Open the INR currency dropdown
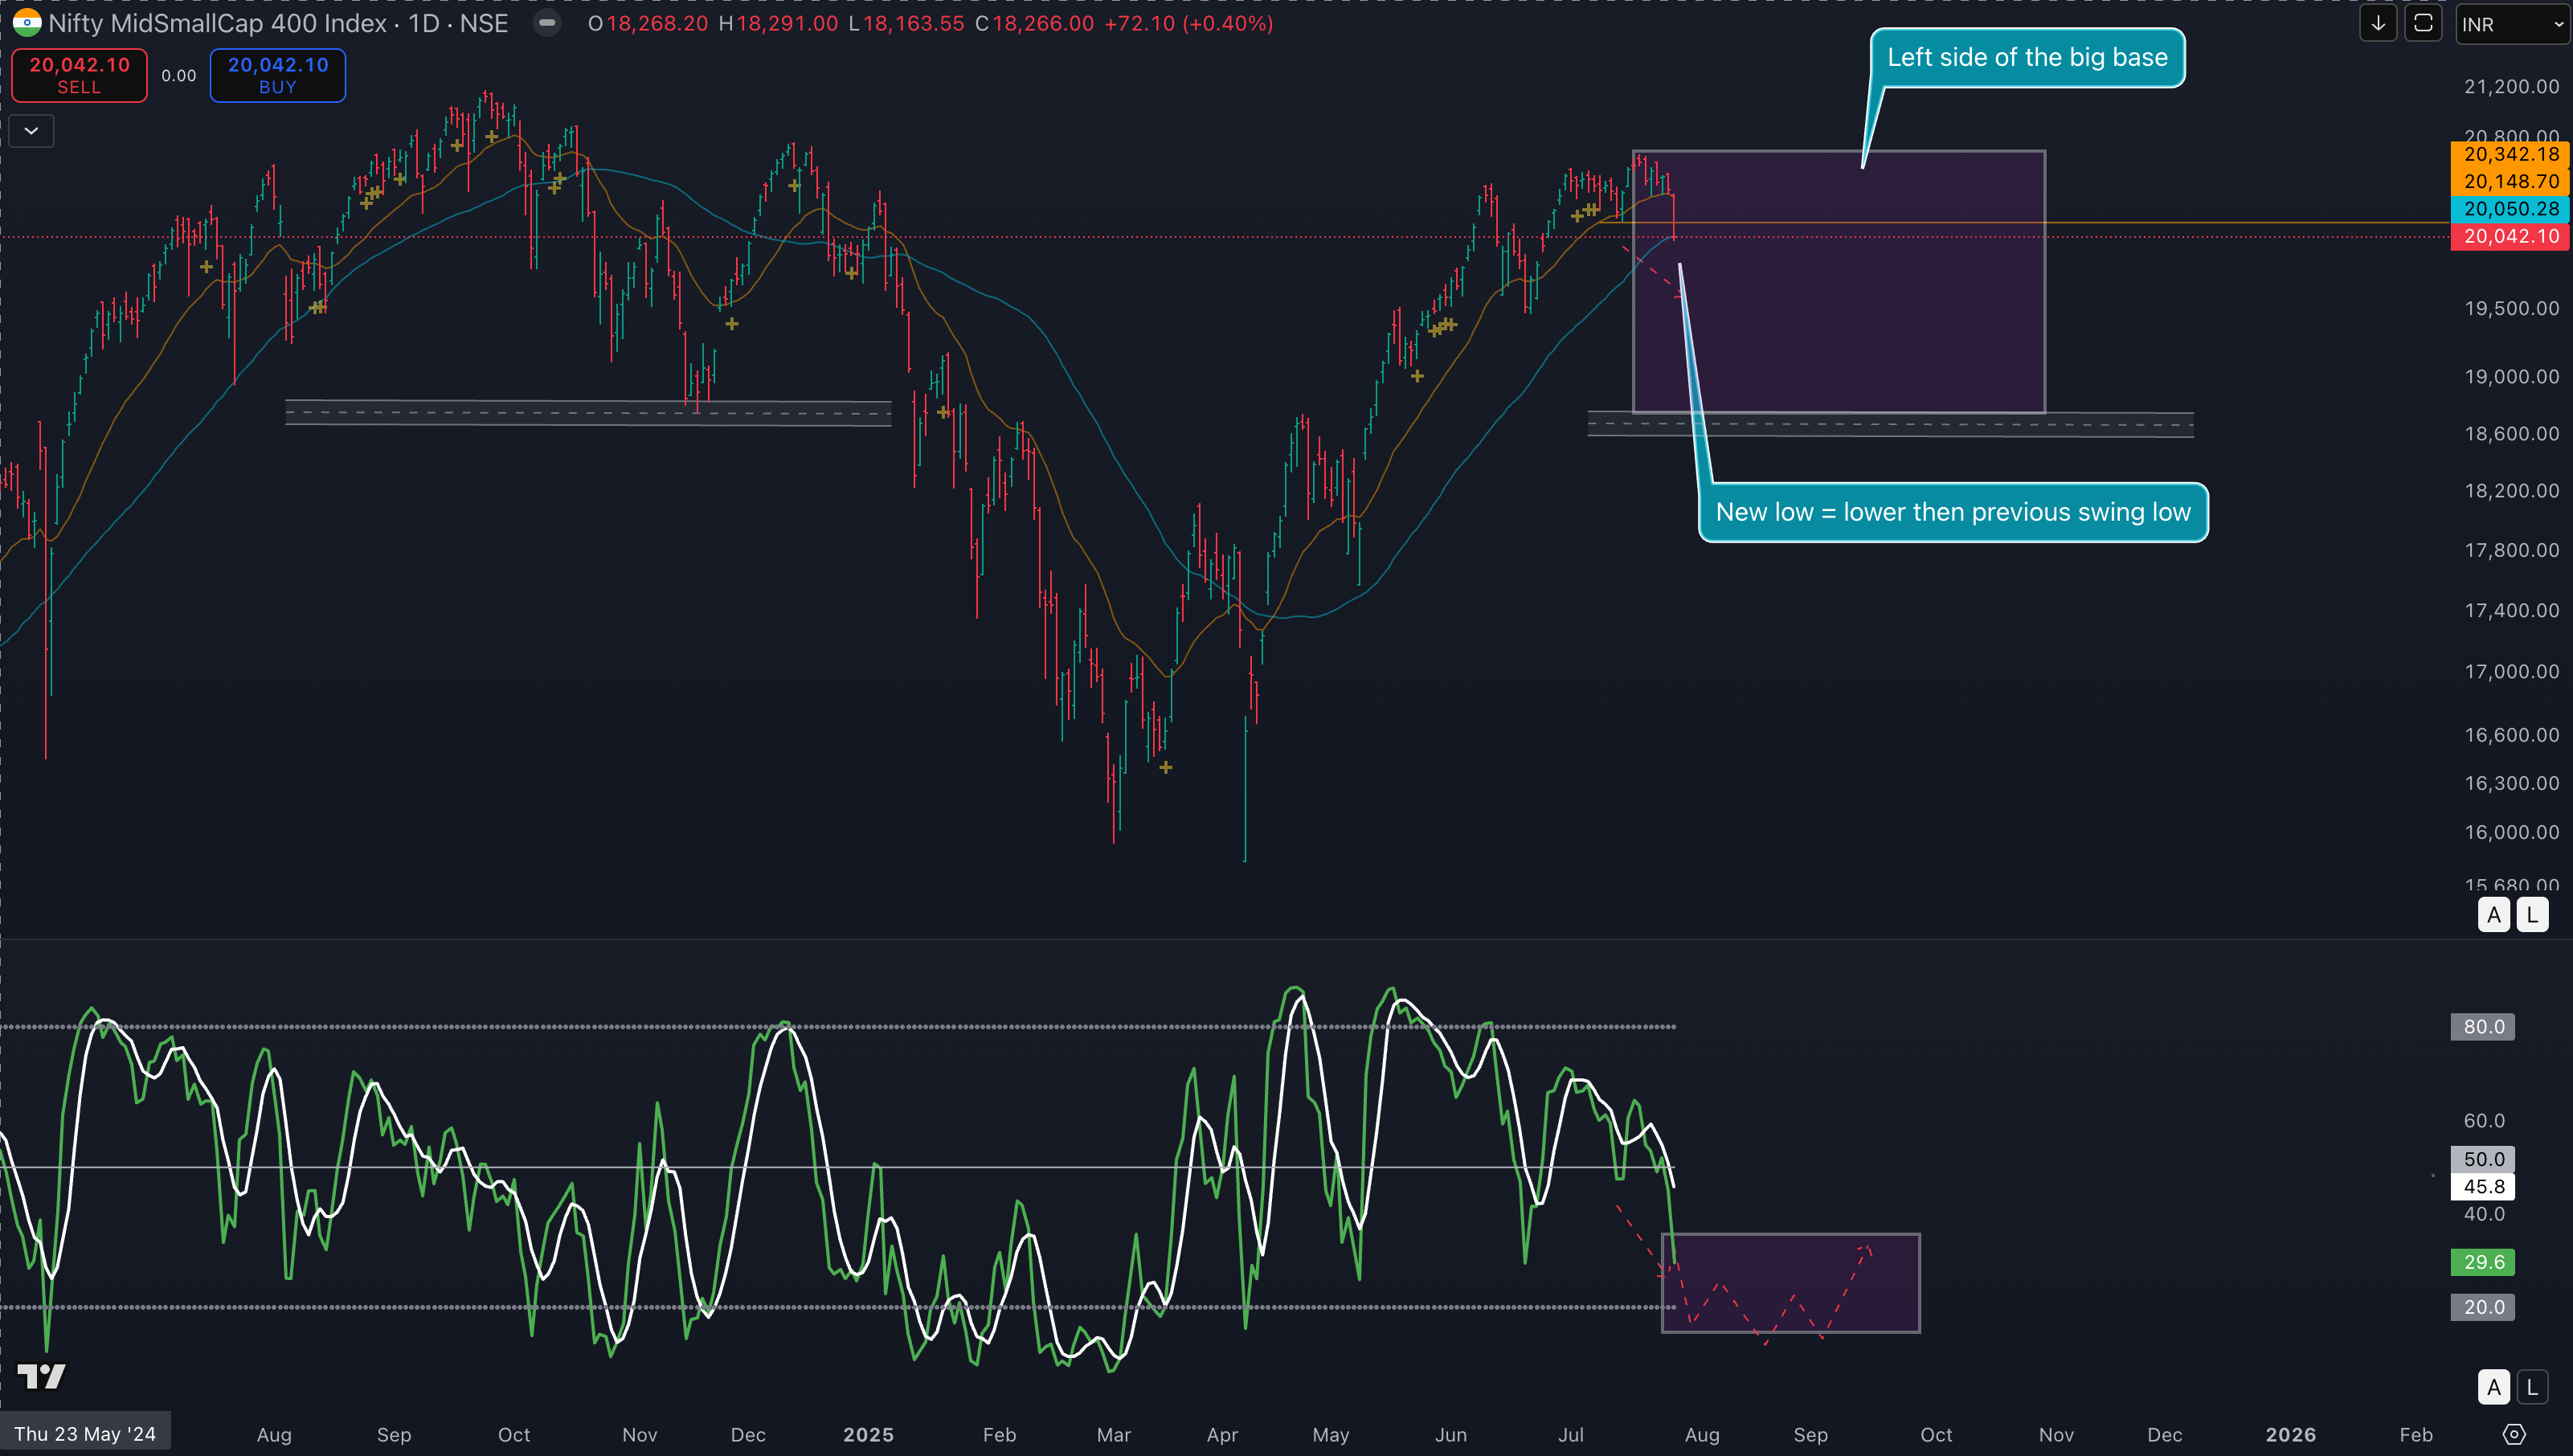 [2511, 24]
